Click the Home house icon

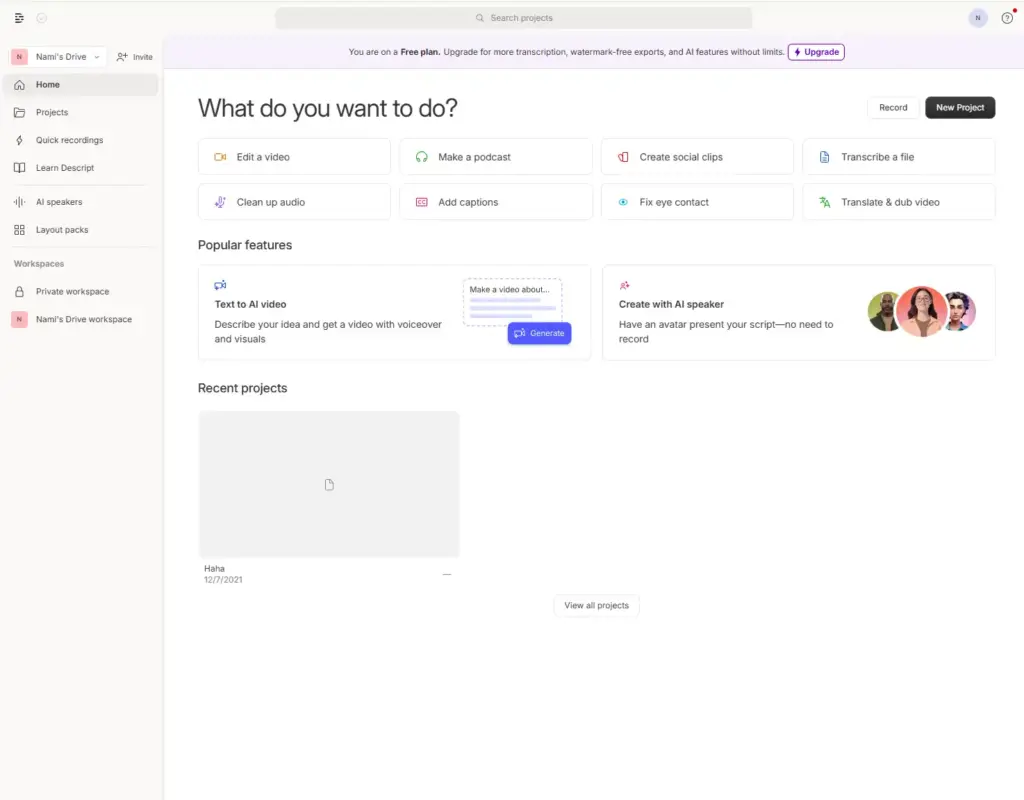pyautogui.click(x=20, y=85)
